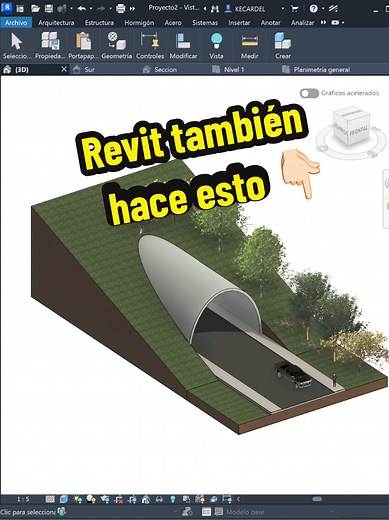
Task: Click the Medir ruler icon
Action: point(250,41)
